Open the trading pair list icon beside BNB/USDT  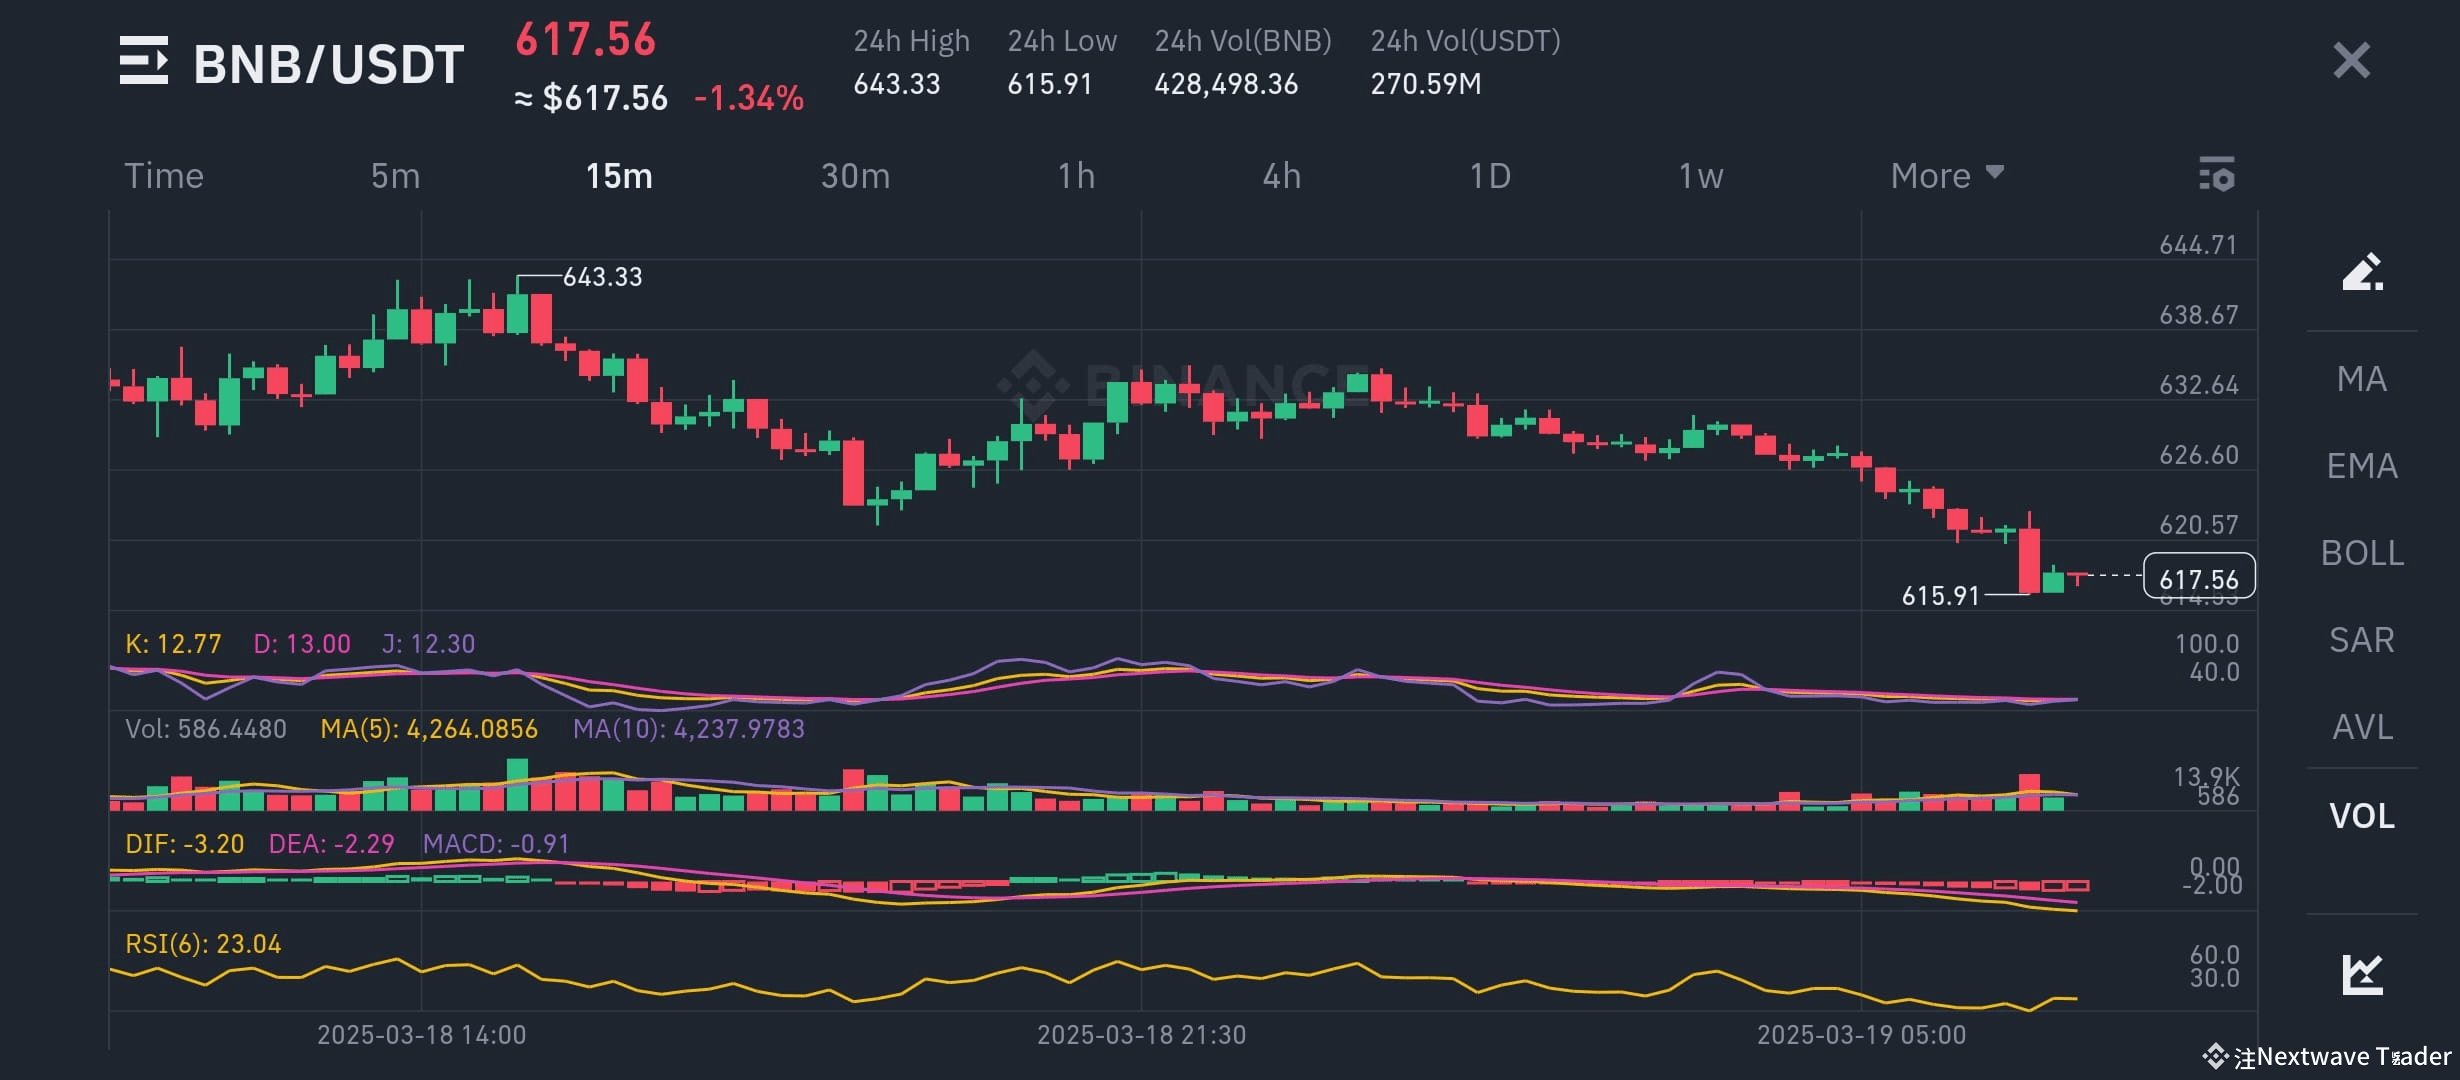pyautogui.click(x=146, y=60)
